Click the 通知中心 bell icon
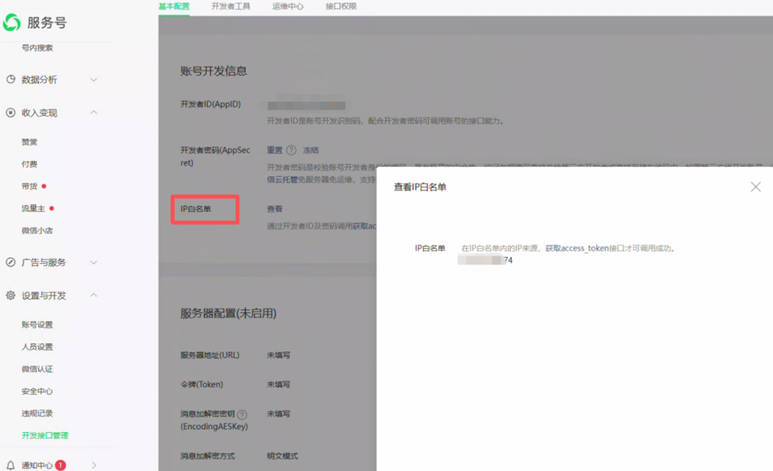Image resolution: width=773 pixels, height=471 pixels. (x=10, y=465)
